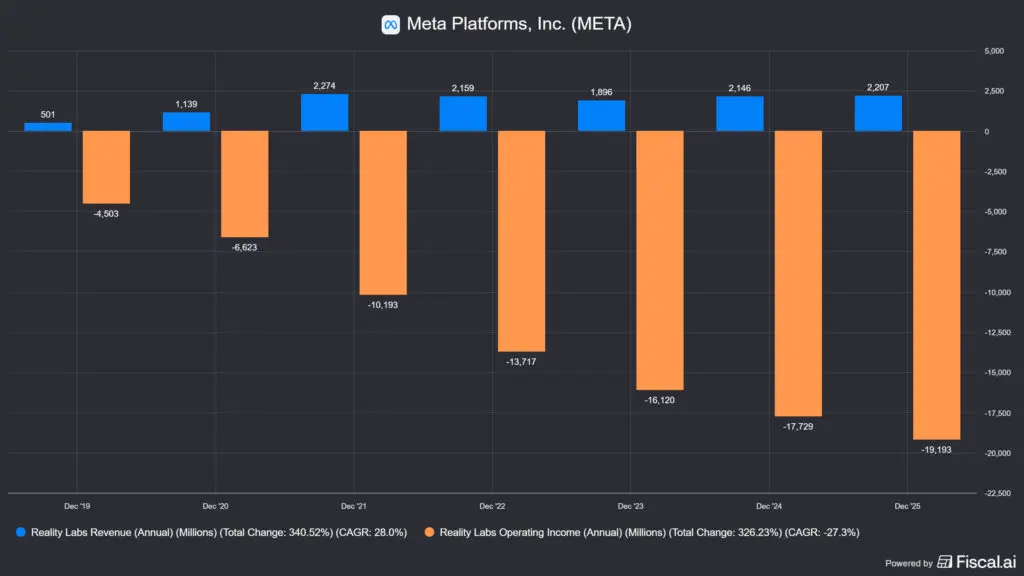Click the Meta logo icon beside the title

pyautogui.click(x=391, y=23)
